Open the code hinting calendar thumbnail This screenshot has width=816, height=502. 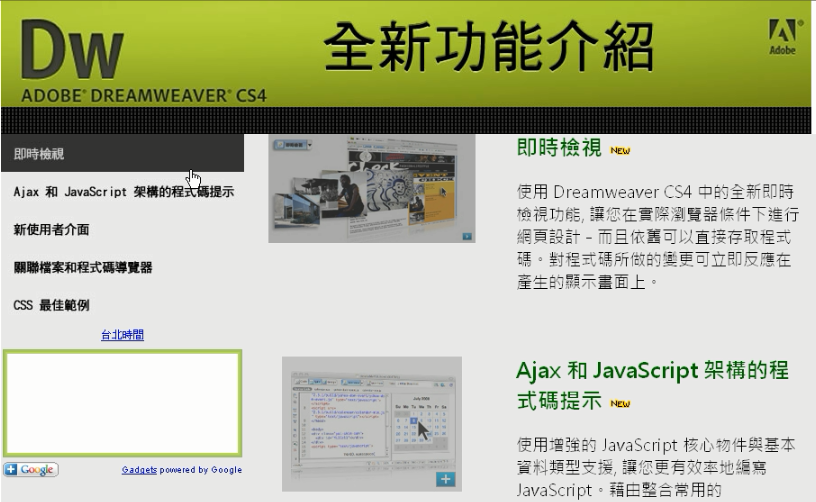(372, 424)
